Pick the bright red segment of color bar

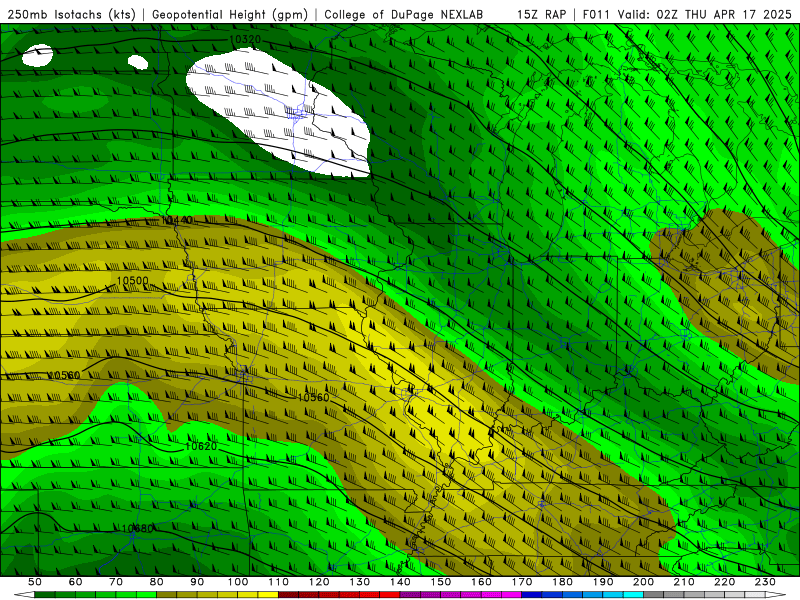(390, 595)
